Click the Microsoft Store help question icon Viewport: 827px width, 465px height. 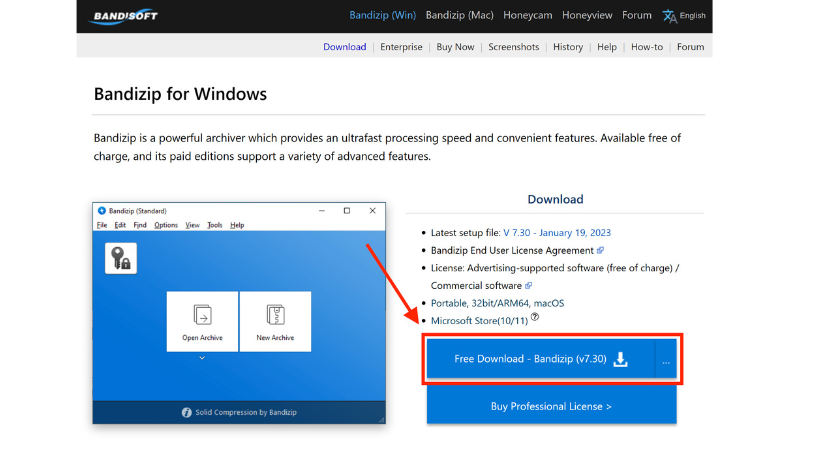coord(535,317)
